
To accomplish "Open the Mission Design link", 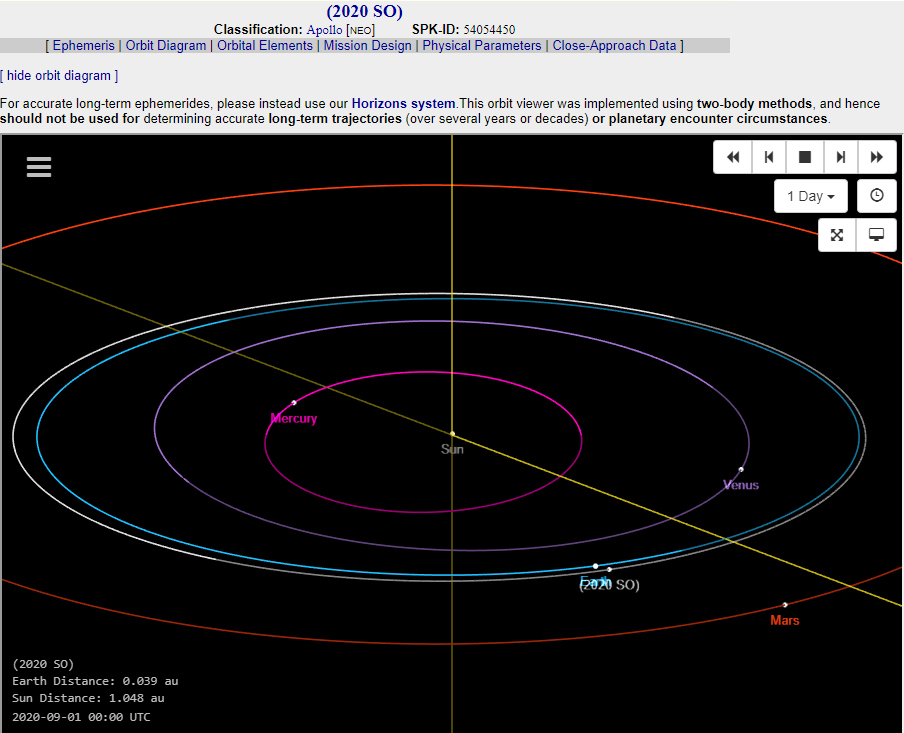I will tap(367, 46).
